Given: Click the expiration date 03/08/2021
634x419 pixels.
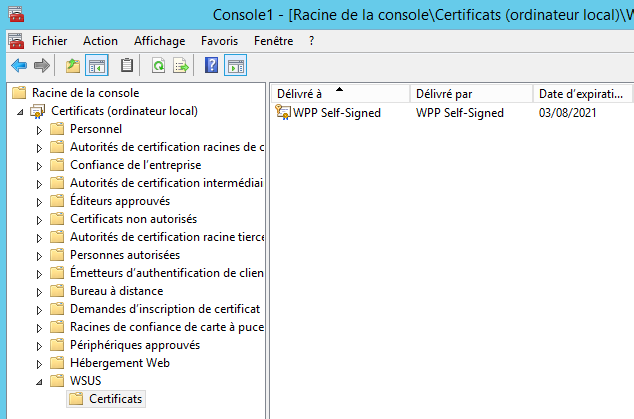Looking at the screenshot, I should pyautogui.click(x=567, y=113).
